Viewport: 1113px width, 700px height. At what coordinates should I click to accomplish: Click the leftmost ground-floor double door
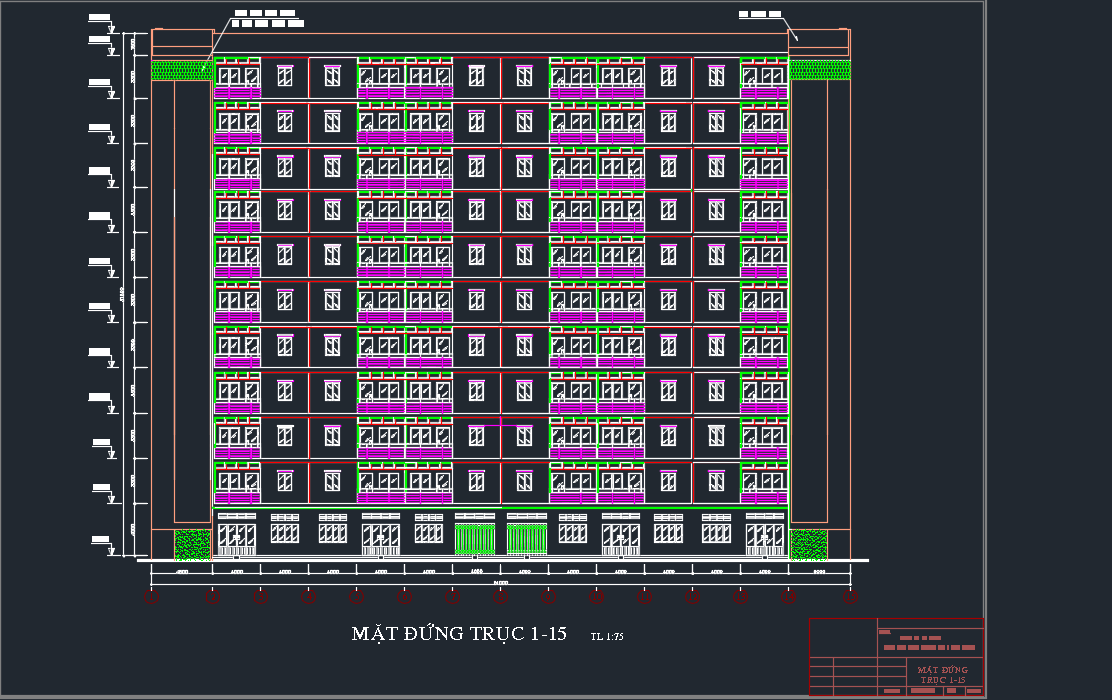(237, 539)
